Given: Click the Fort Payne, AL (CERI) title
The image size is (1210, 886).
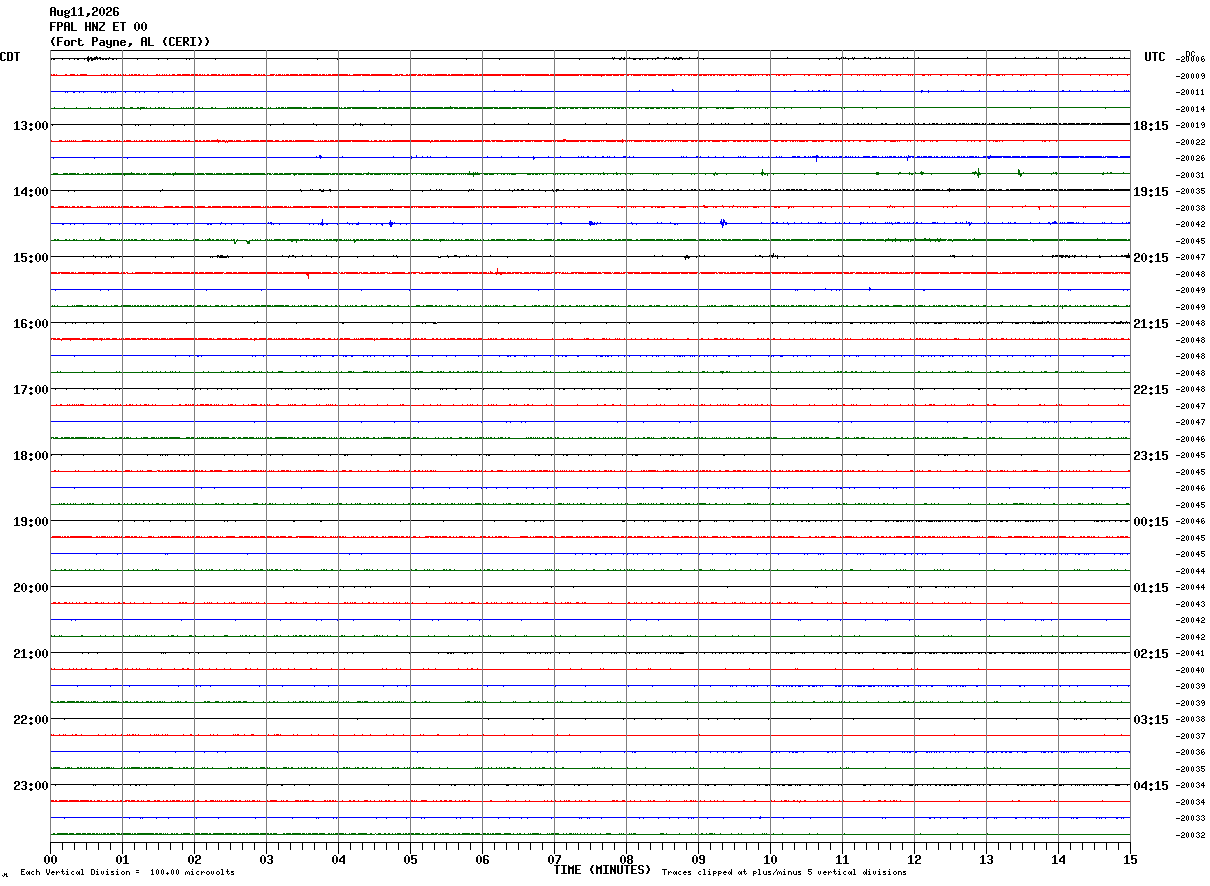Looking at the screenshot, I should pos(130,42).
